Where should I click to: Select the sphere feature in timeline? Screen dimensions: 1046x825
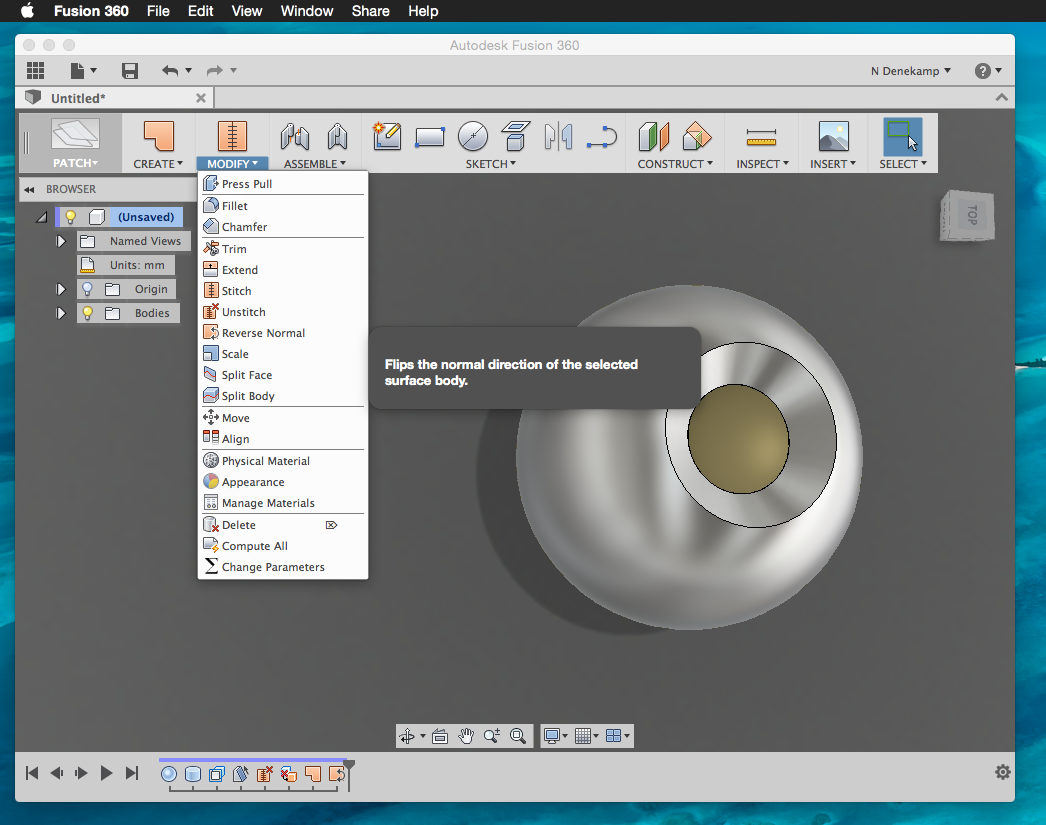click(169, 774)
